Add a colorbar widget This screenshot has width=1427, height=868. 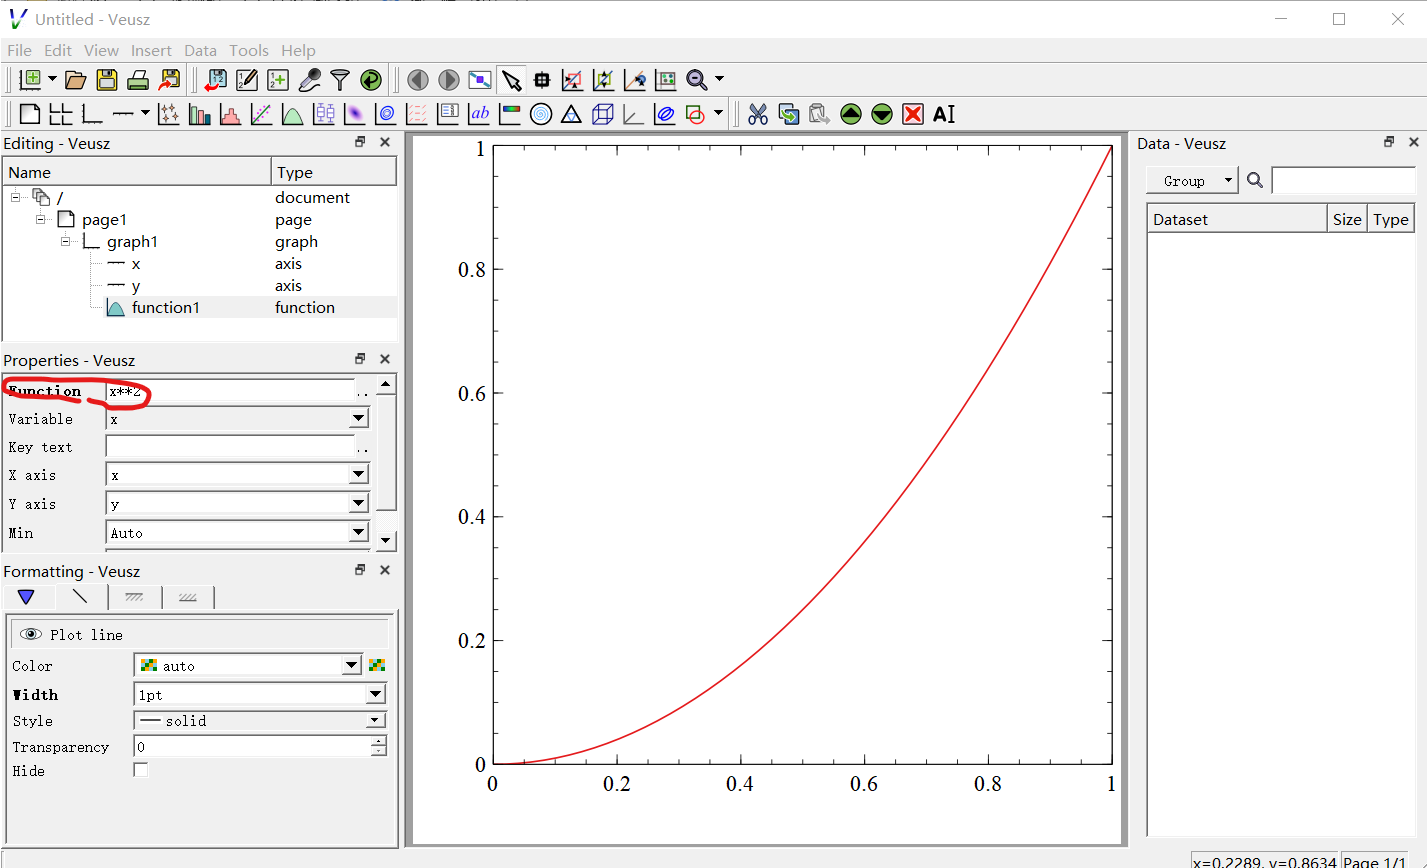point(510,114)
